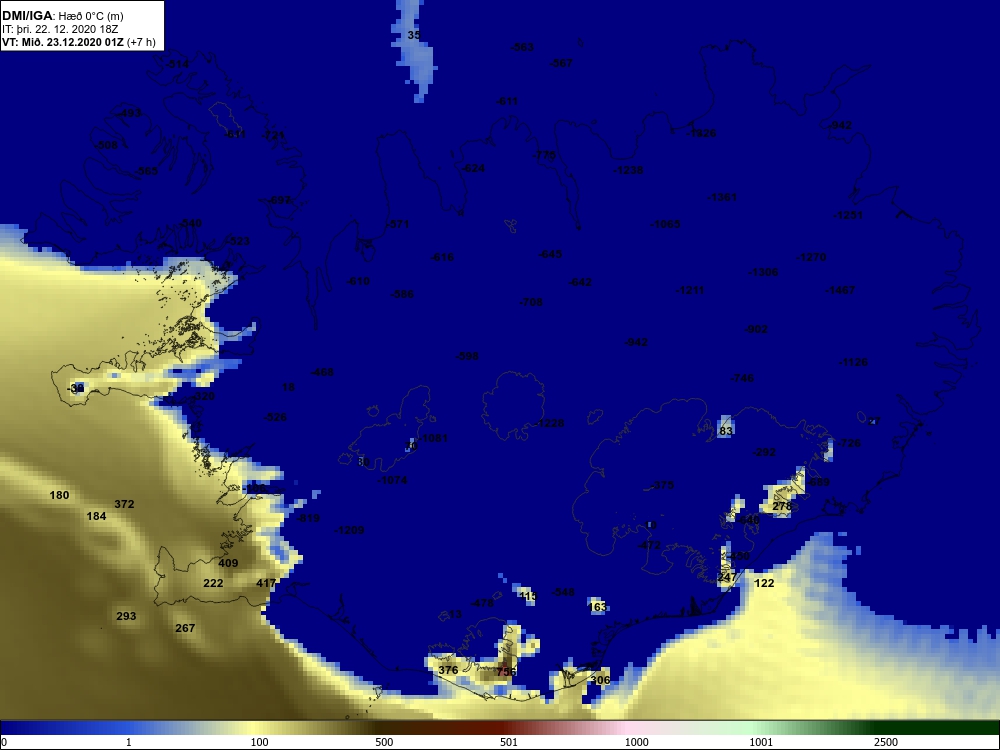Click the map value -1126
1000x750 pixels.
pyautogui.click(x=853, y=362)
